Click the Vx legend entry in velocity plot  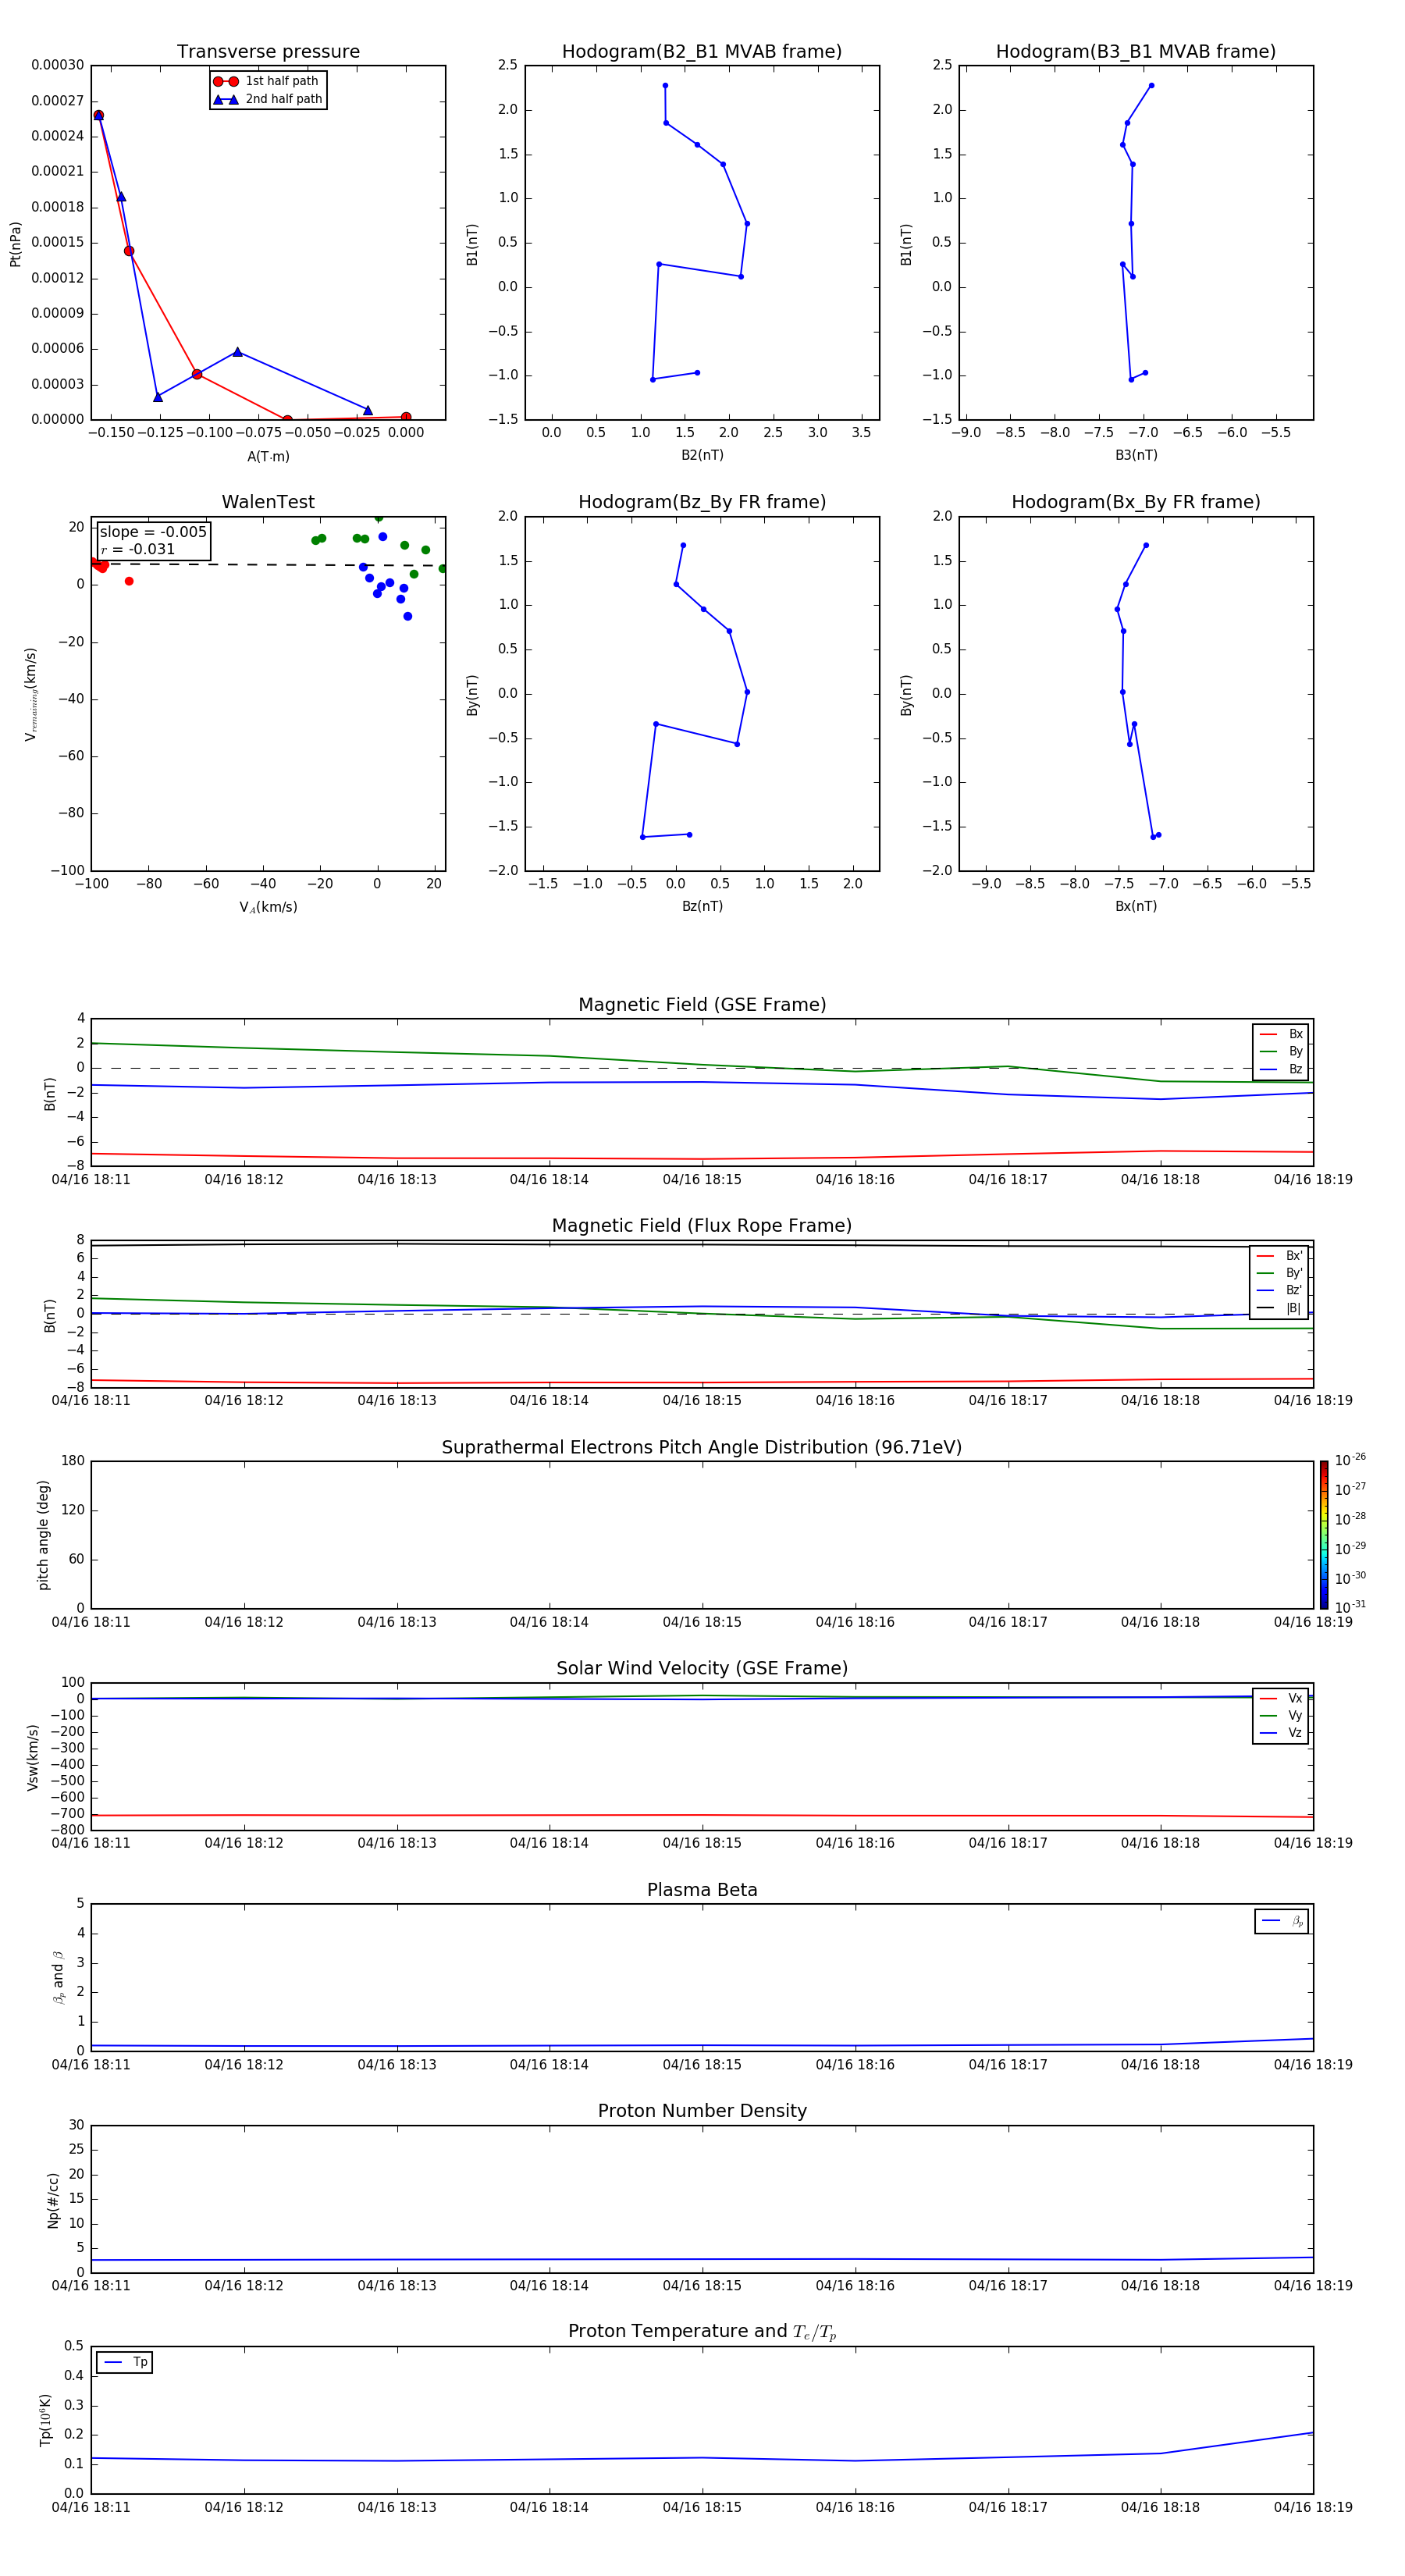point(1281,1698)
